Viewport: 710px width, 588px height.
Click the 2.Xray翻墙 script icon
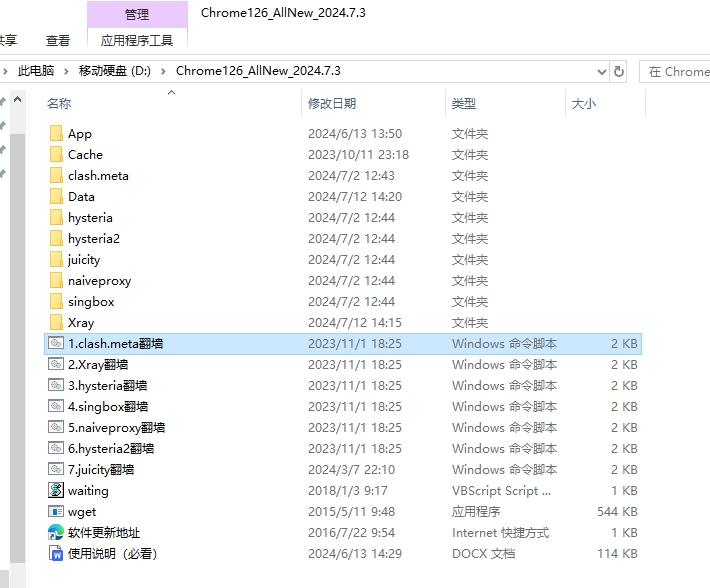(56, 364)
